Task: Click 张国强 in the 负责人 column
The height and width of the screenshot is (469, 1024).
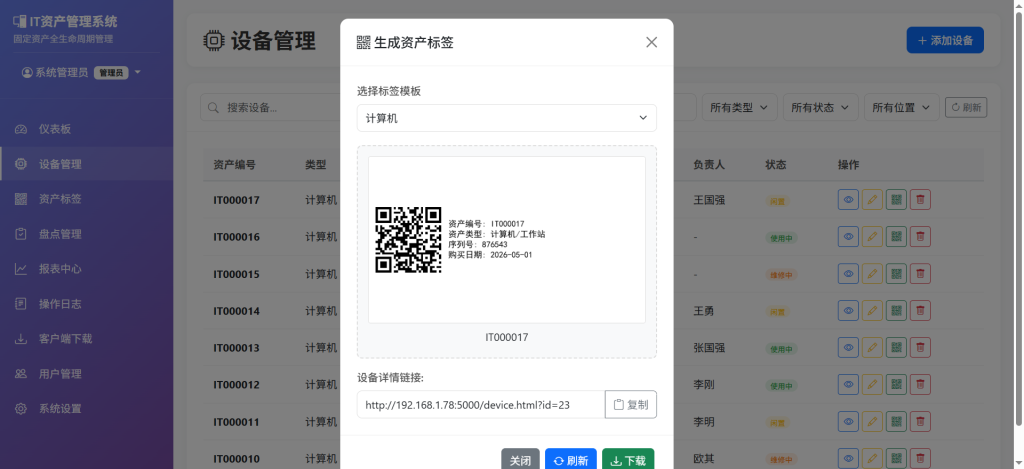Action: click(709, 348)
